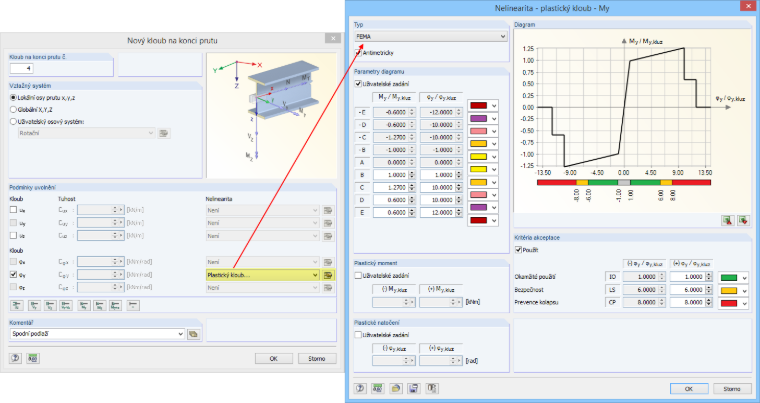Click the My hinge preset icon

pos(84,305)
